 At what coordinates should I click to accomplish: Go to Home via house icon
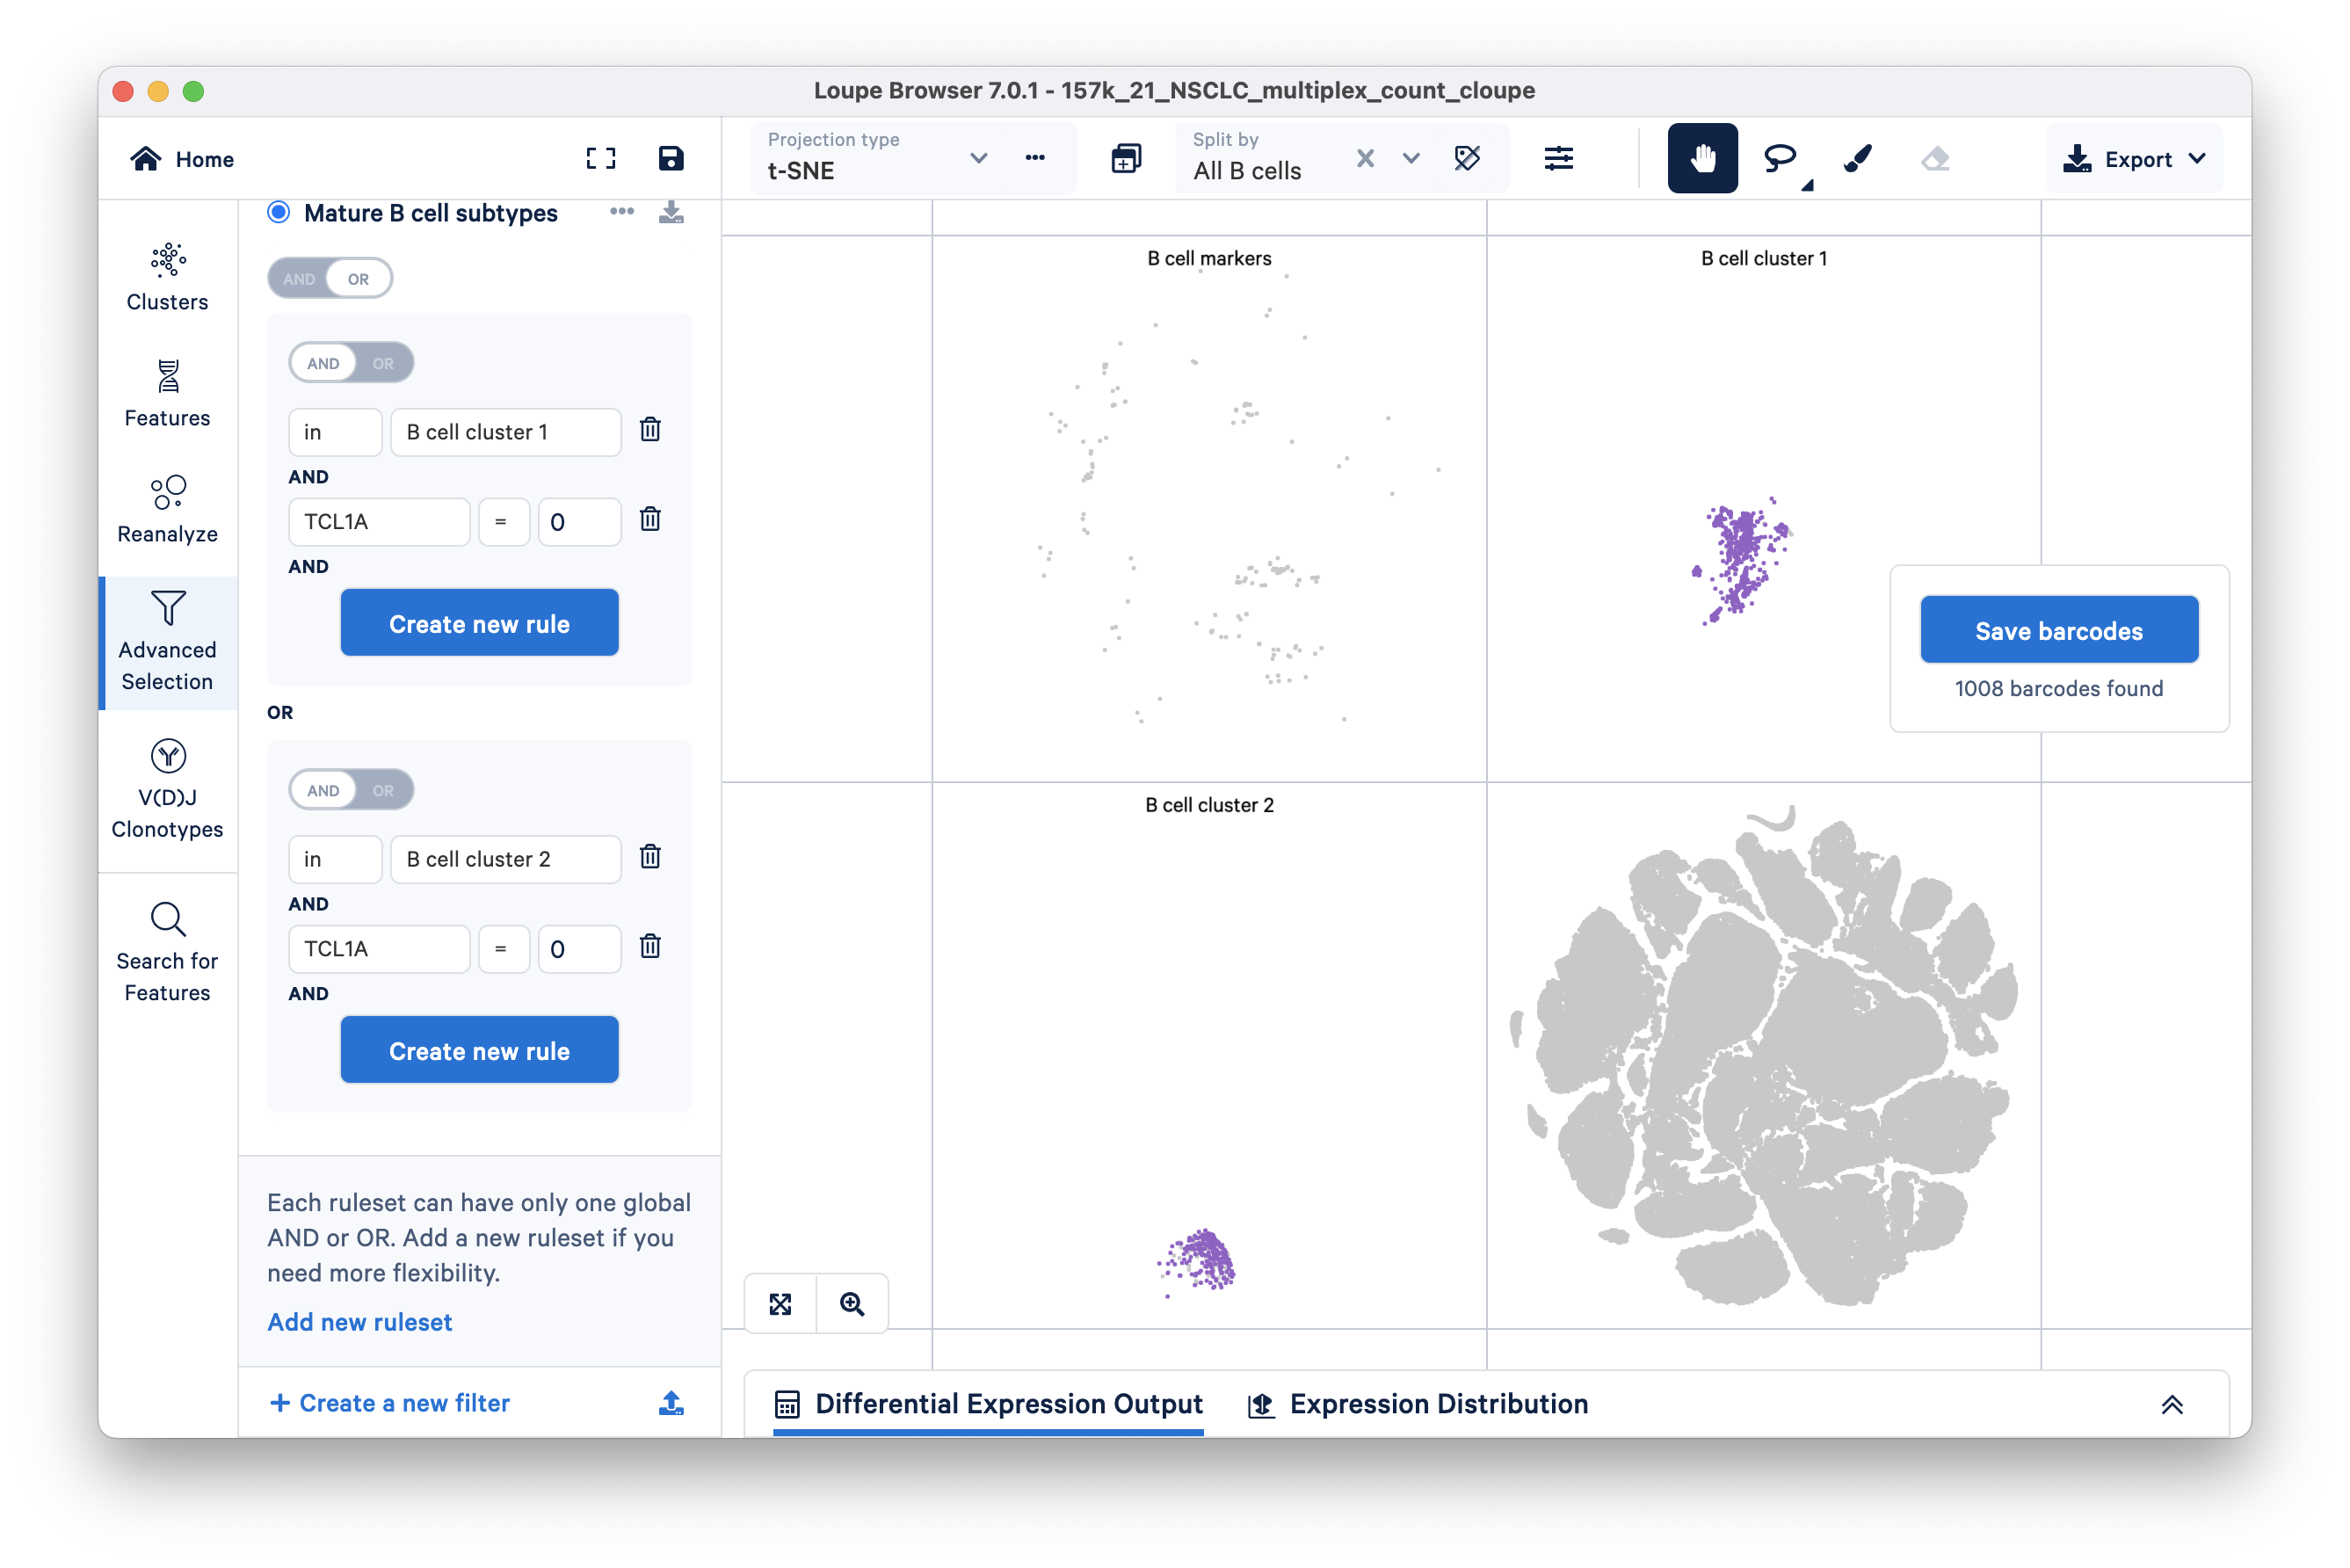pos(146,159)
